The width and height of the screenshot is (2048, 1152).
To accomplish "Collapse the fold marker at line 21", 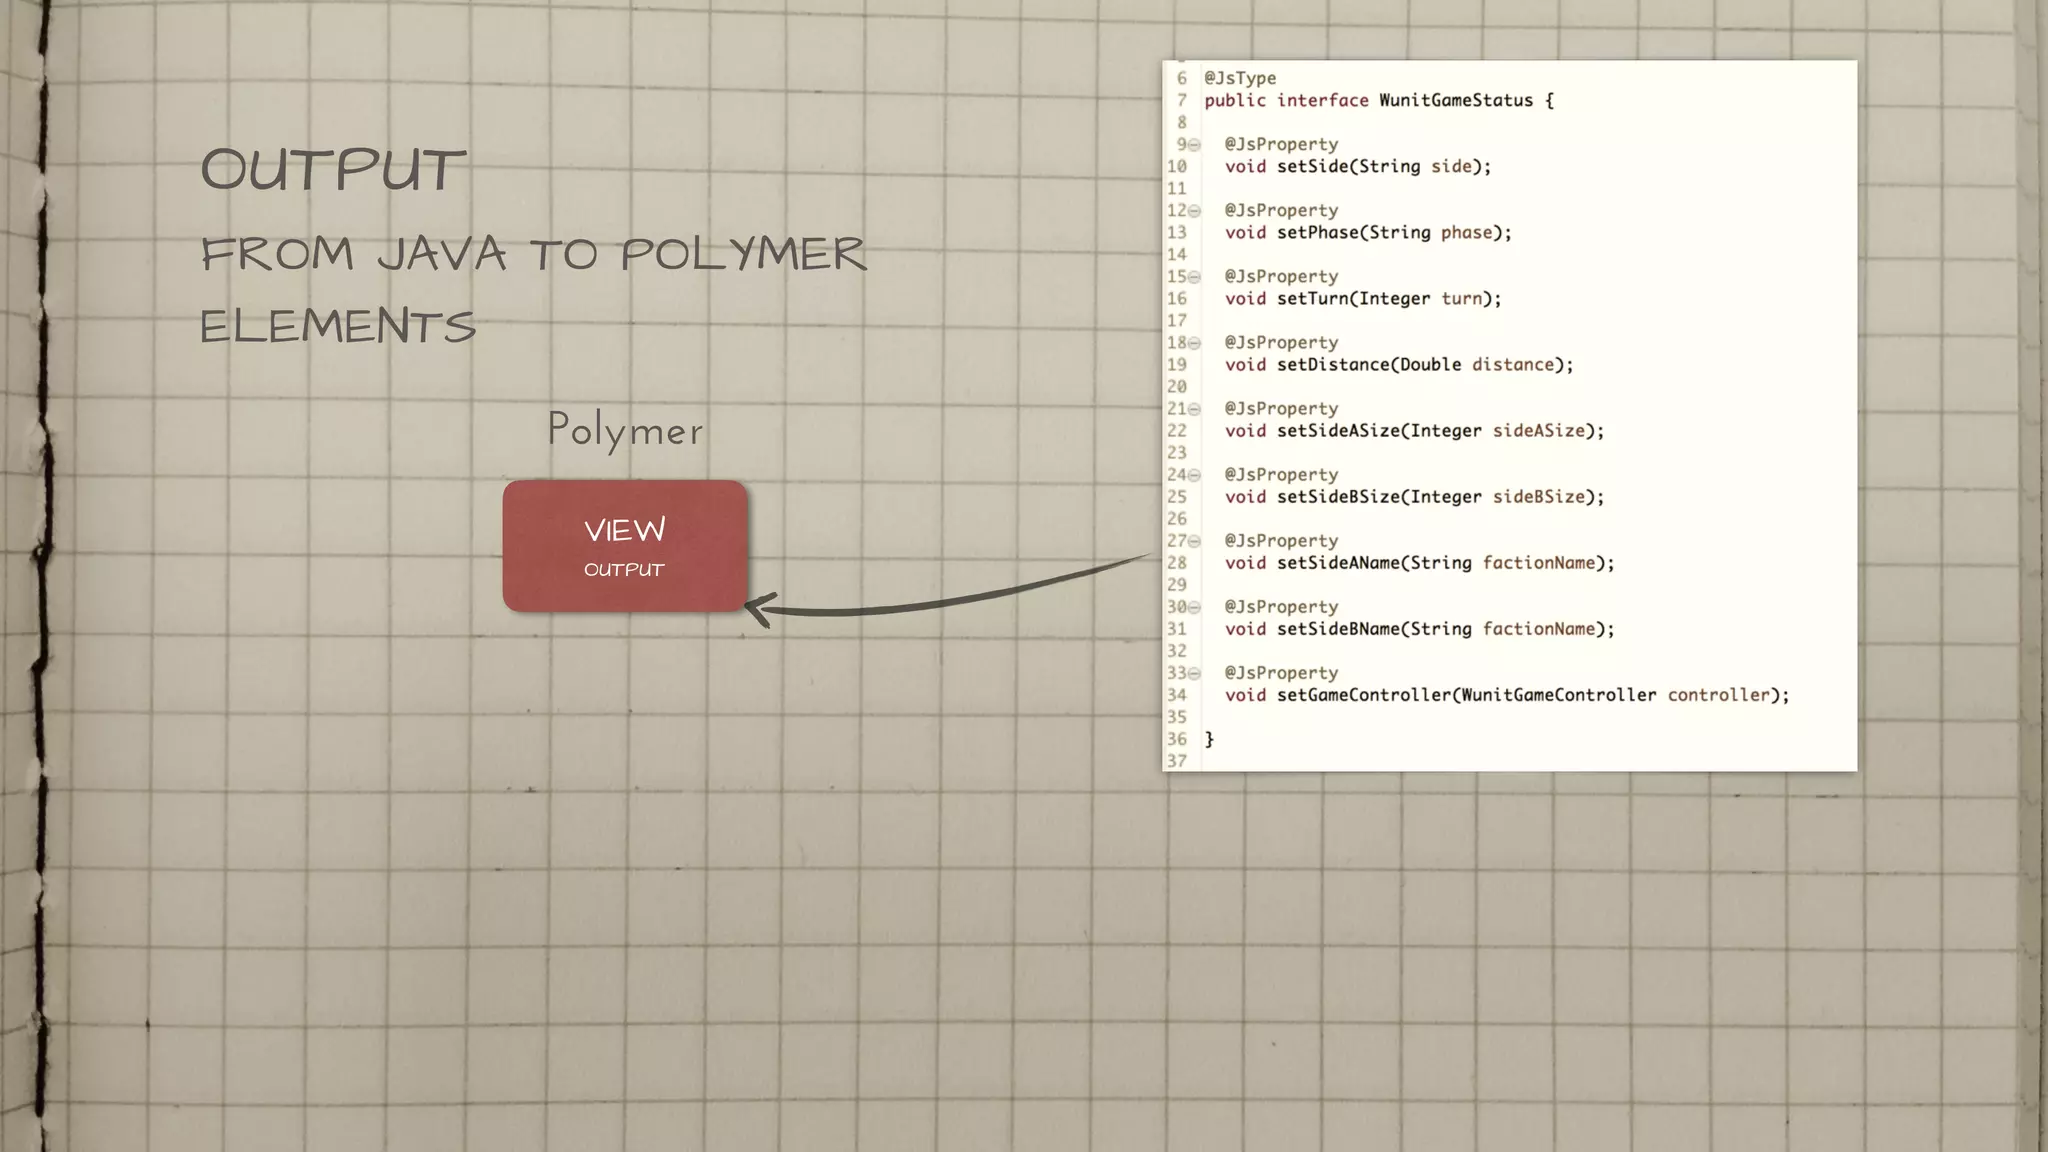I will pyautogui.click(x=1194, y=409).
